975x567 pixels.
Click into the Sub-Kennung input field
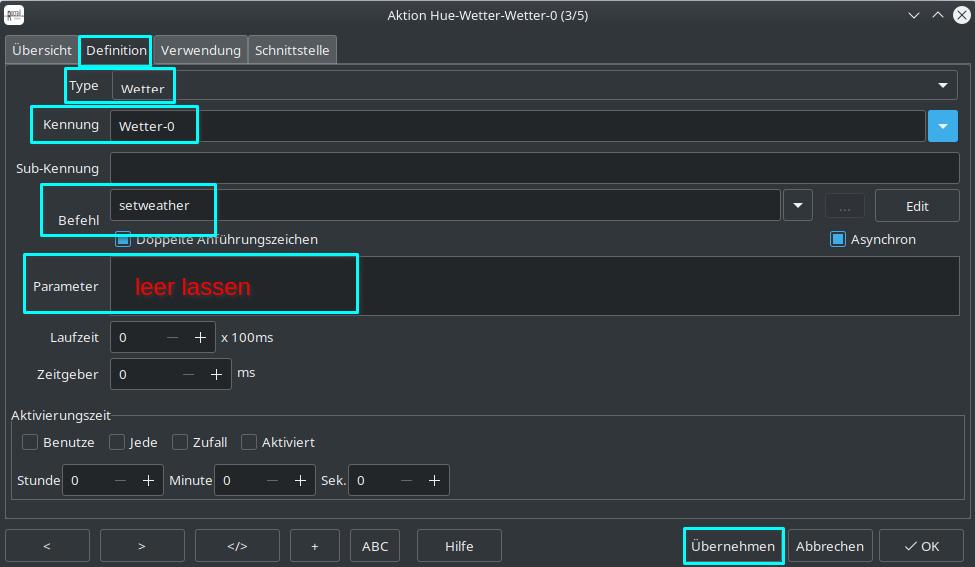pyautogui.click(x=534, y=168)
